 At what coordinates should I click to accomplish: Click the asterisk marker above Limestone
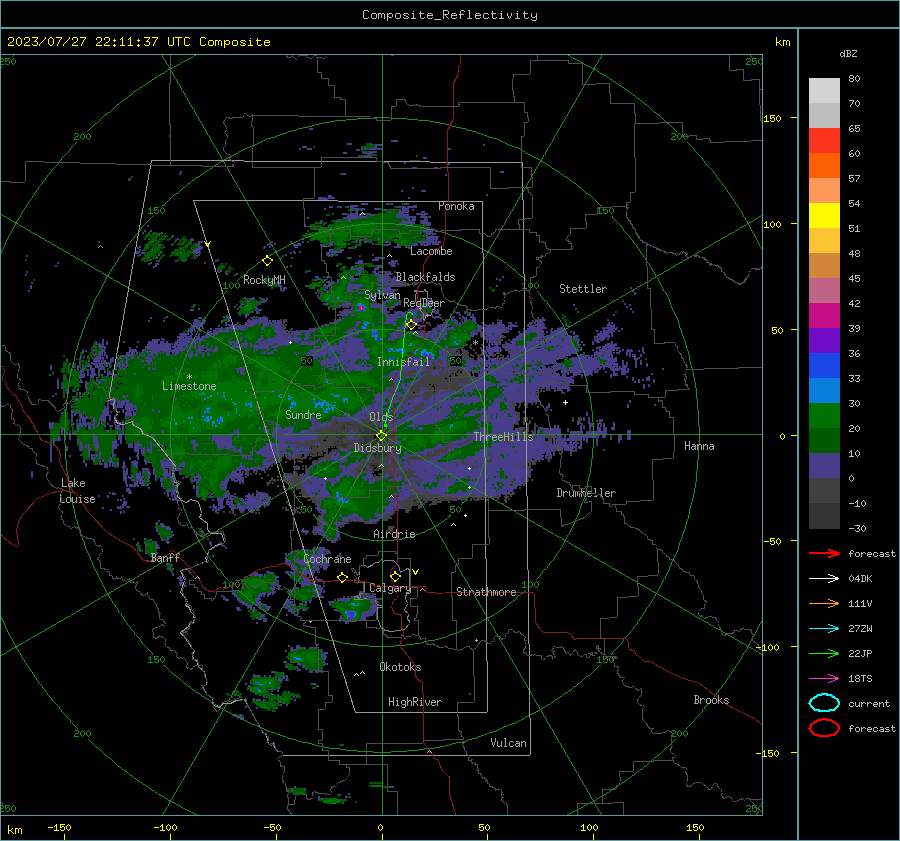189,377
